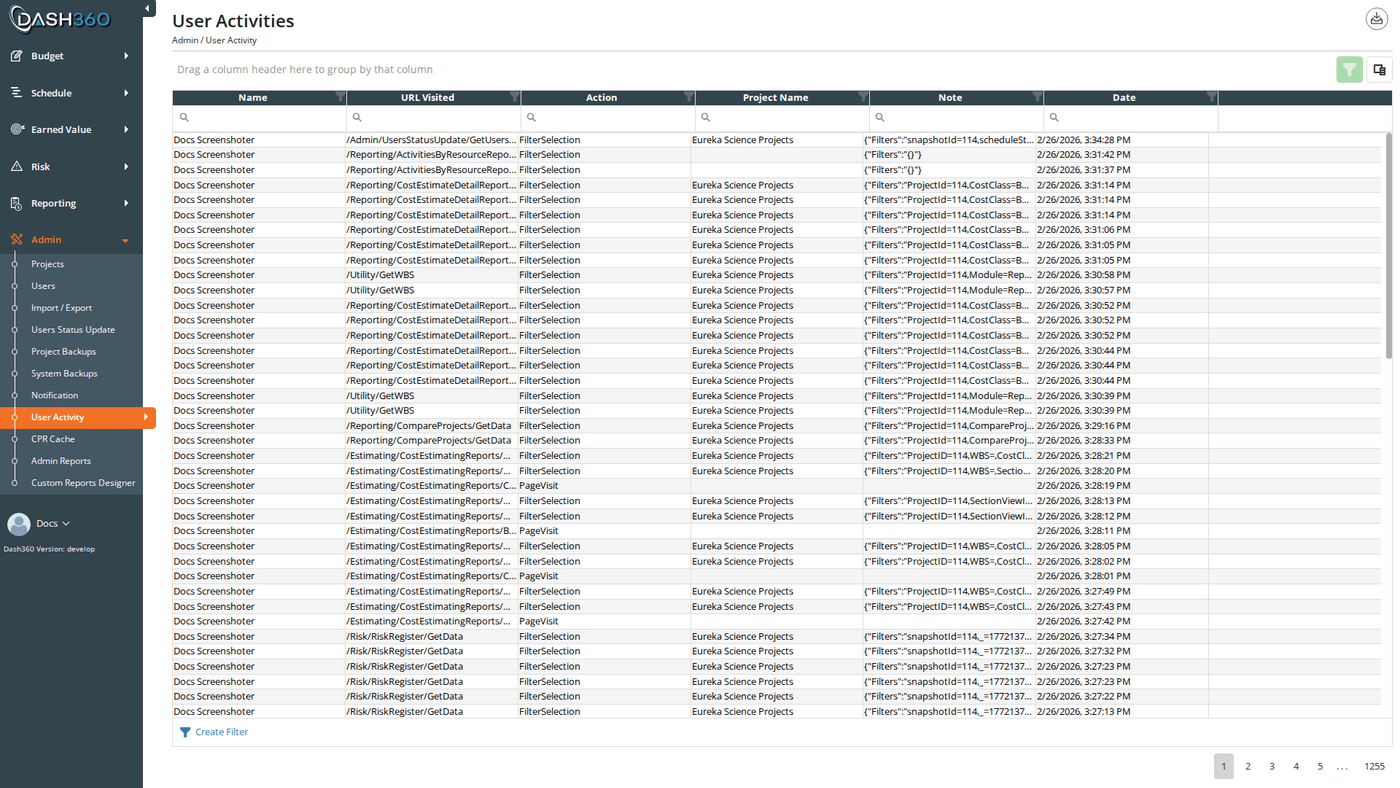Go to Import / Export
The width and height of the screenshot is (1400, 788).
(x=61, y=308)
